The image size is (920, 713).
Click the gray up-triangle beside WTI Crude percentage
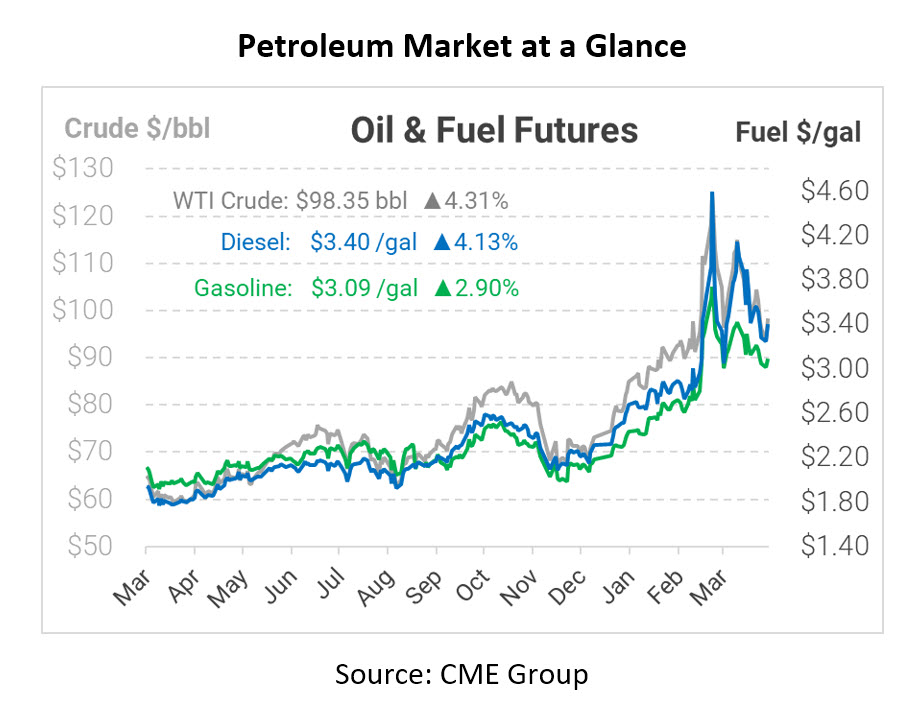click(x=432, y=201)
